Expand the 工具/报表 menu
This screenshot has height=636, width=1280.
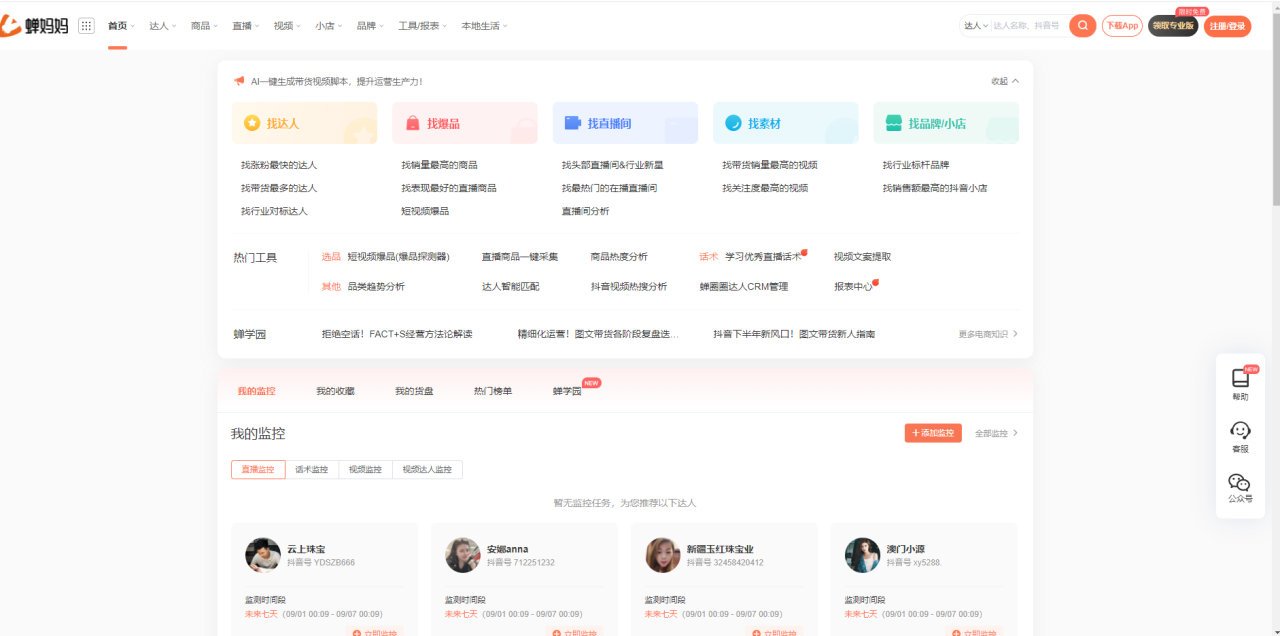(422, 26)
